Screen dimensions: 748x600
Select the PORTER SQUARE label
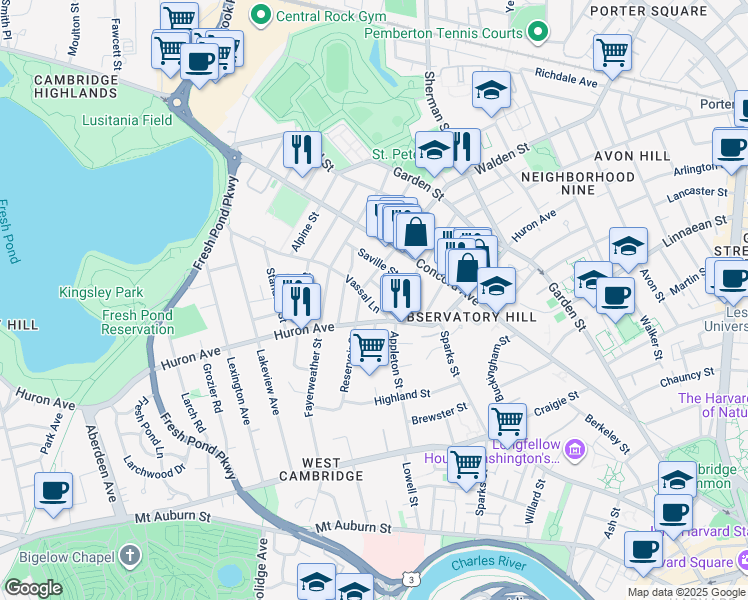[648, 11]
